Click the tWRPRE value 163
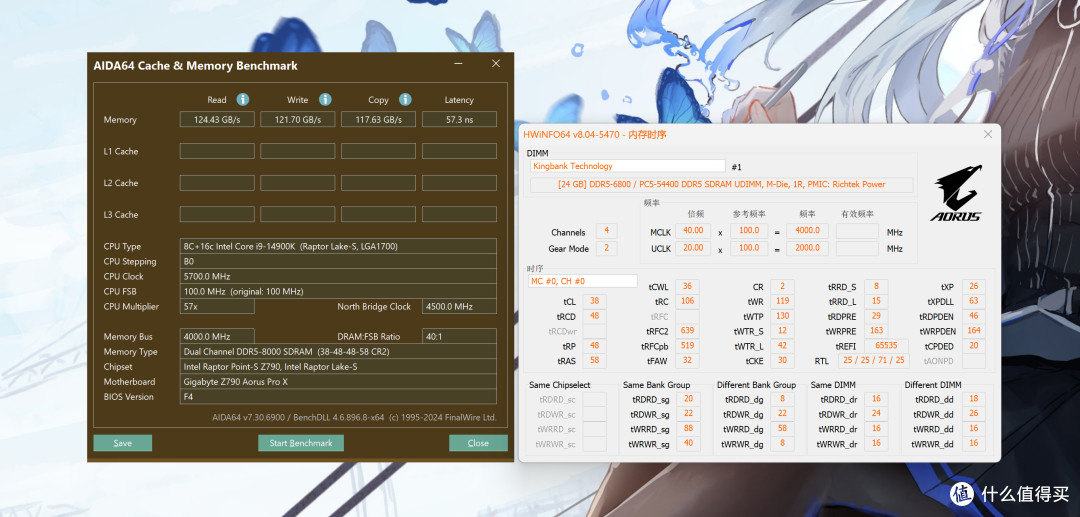The width and height of the screenshot is (1080, 517). coord(876,330)
